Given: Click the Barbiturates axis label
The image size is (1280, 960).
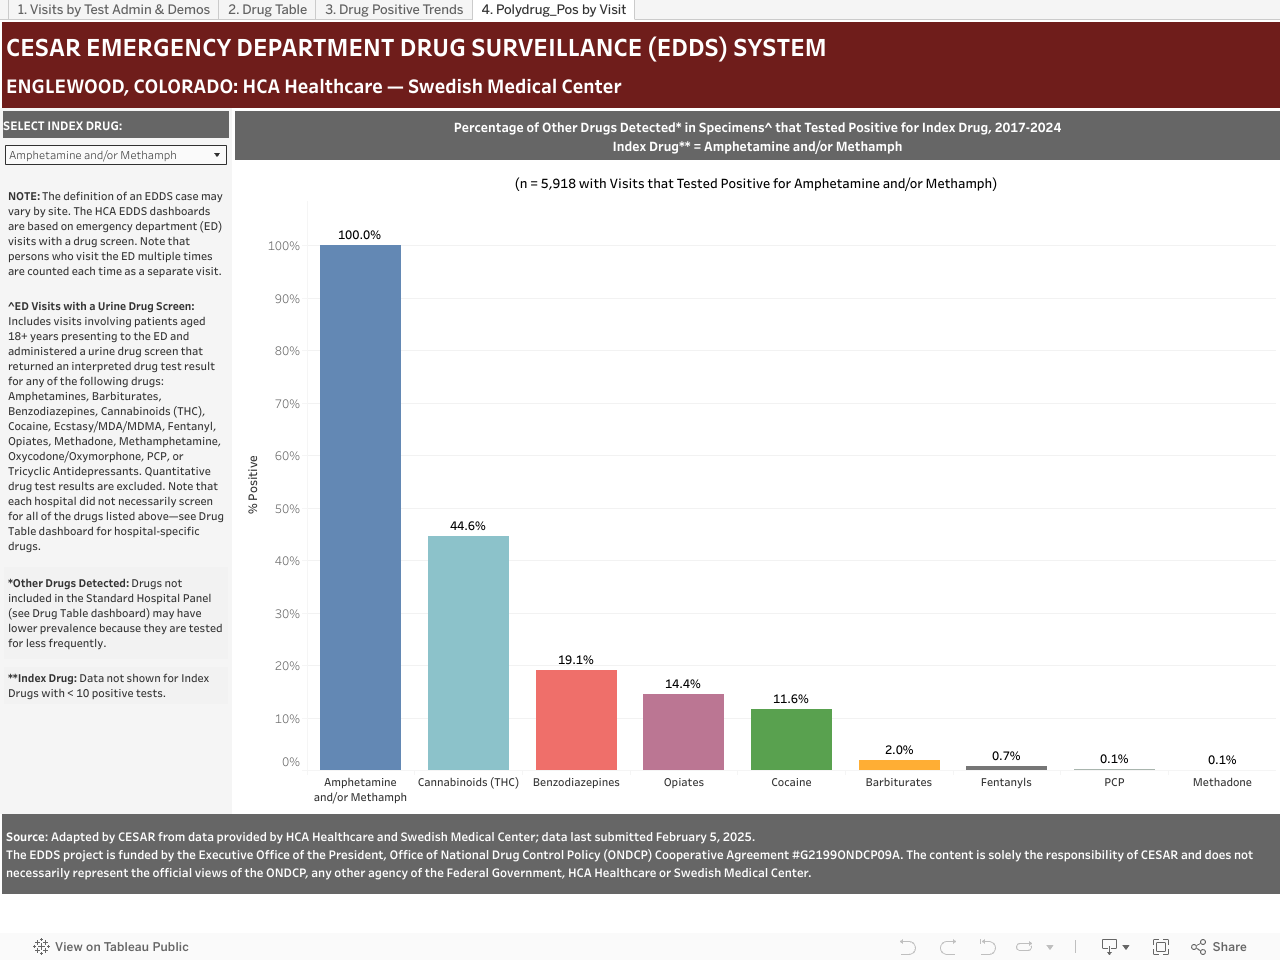Looking at the screenshot, I should point(899,782).
